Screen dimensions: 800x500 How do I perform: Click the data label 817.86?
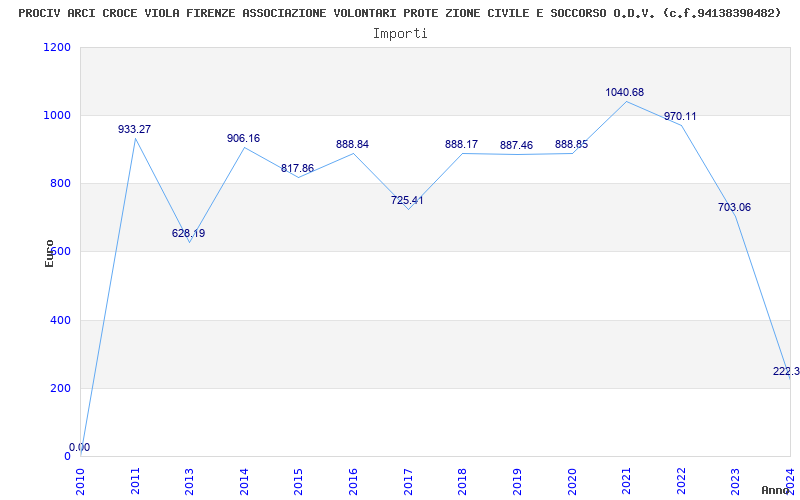pos(297,168)
